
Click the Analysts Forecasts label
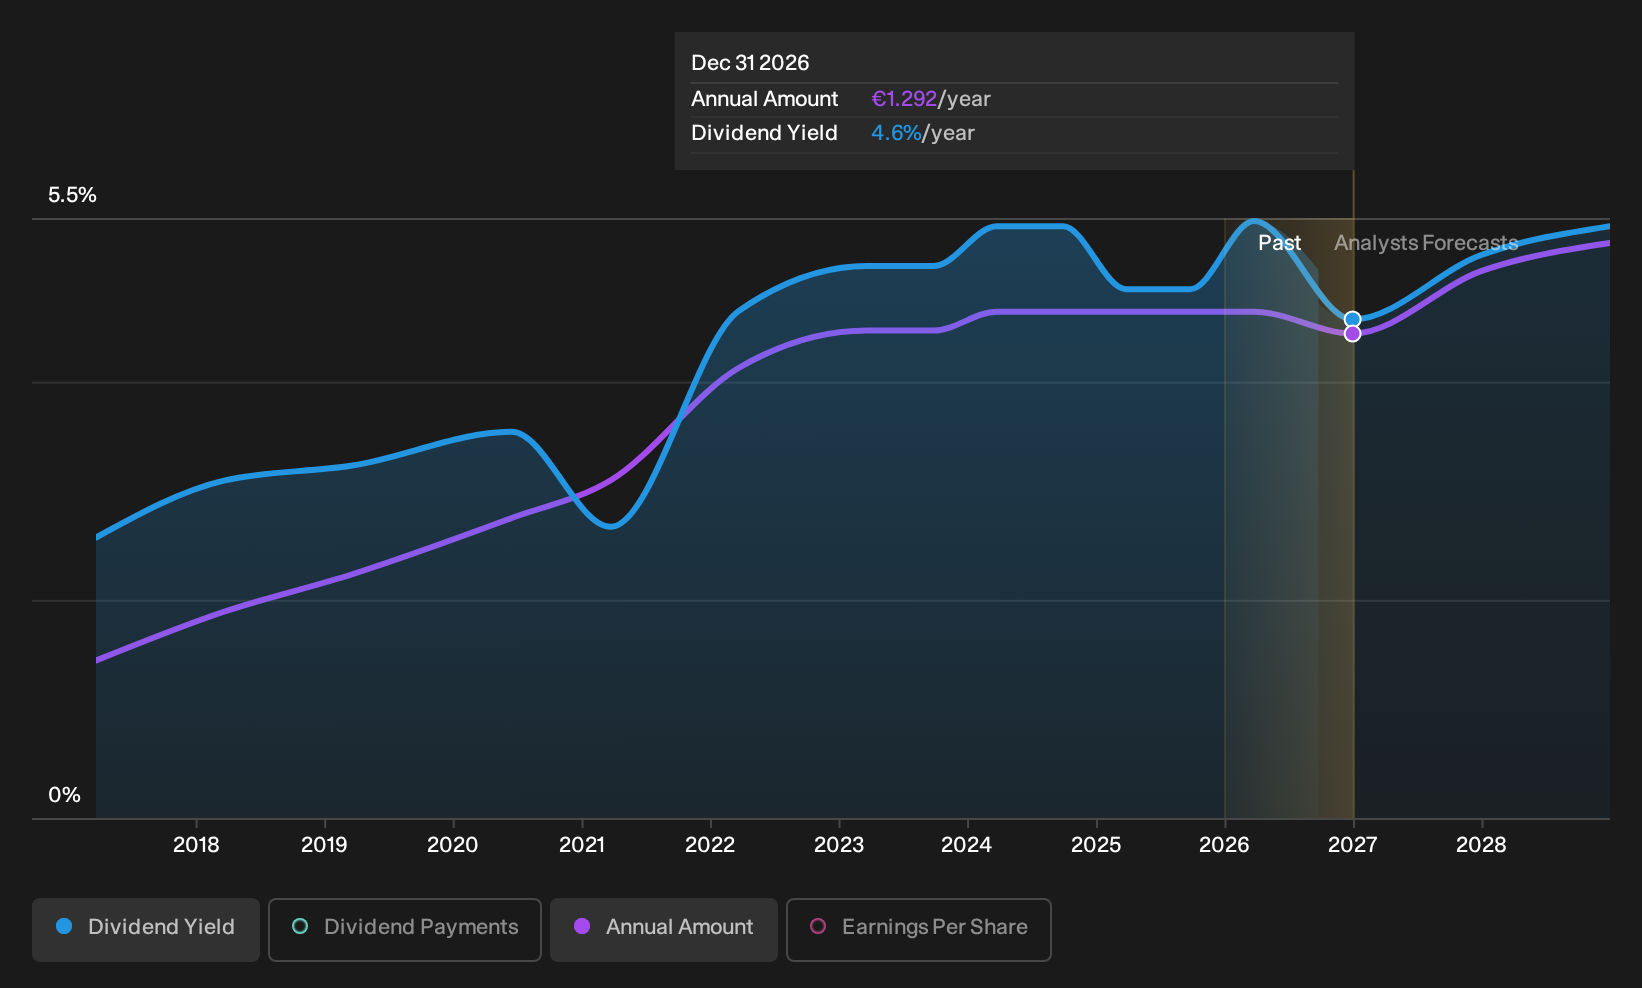(x=1426, y=243)
